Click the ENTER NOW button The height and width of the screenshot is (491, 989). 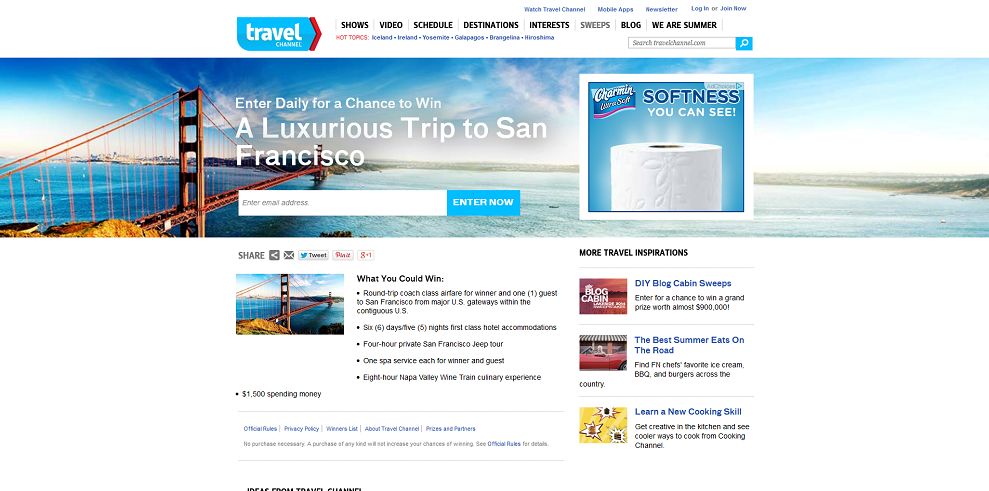coord(483,203)
